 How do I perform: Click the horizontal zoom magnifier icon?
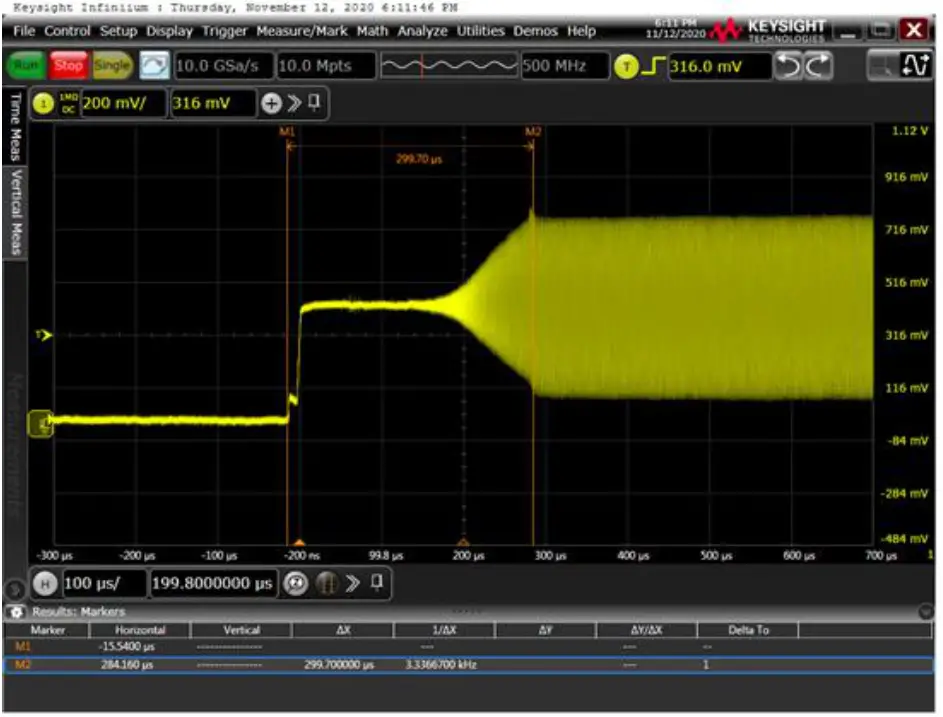tap(293, 583)
